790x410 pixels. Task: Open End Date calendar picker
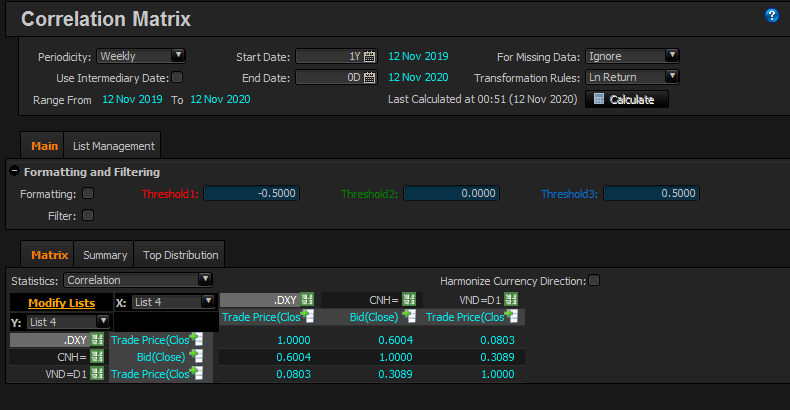[x=369, y=78]
